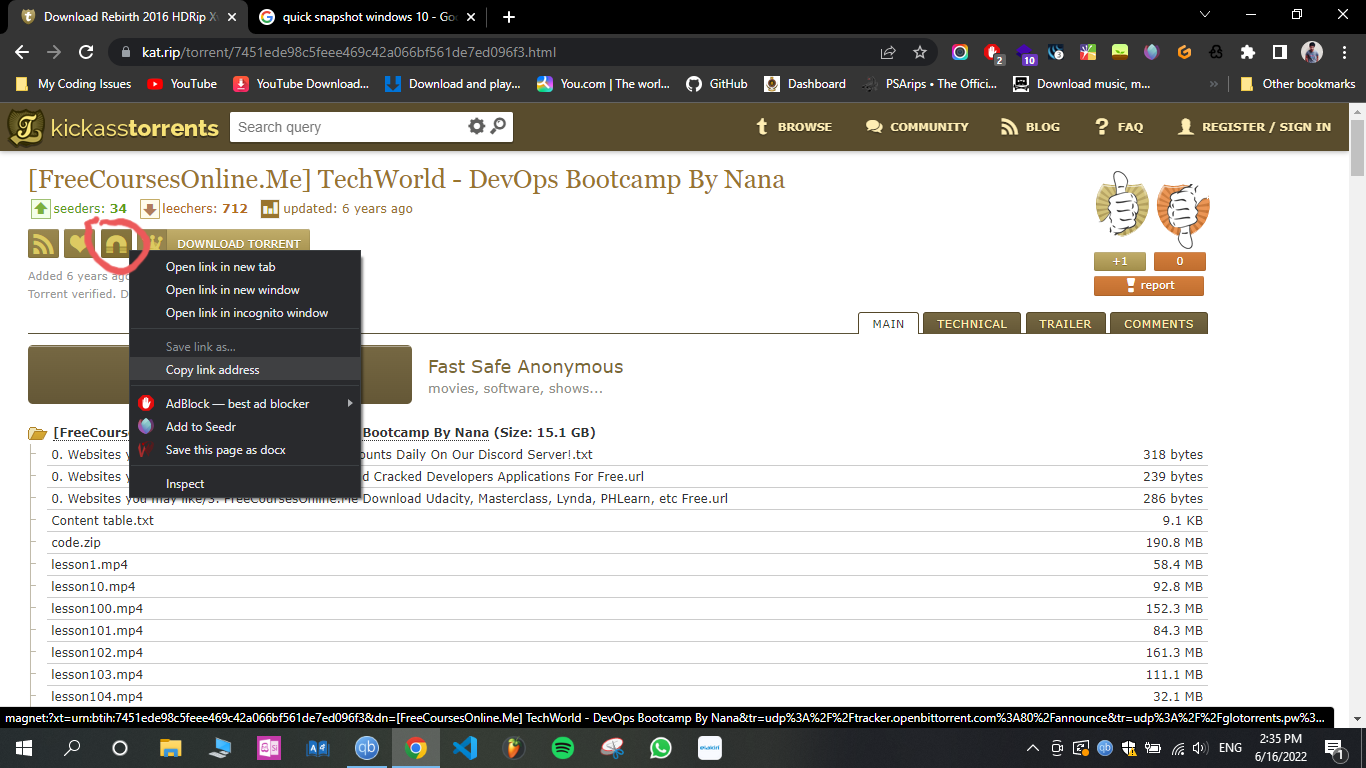Go back to the previous page
The image size is (1366, 768).
point(22,52)
